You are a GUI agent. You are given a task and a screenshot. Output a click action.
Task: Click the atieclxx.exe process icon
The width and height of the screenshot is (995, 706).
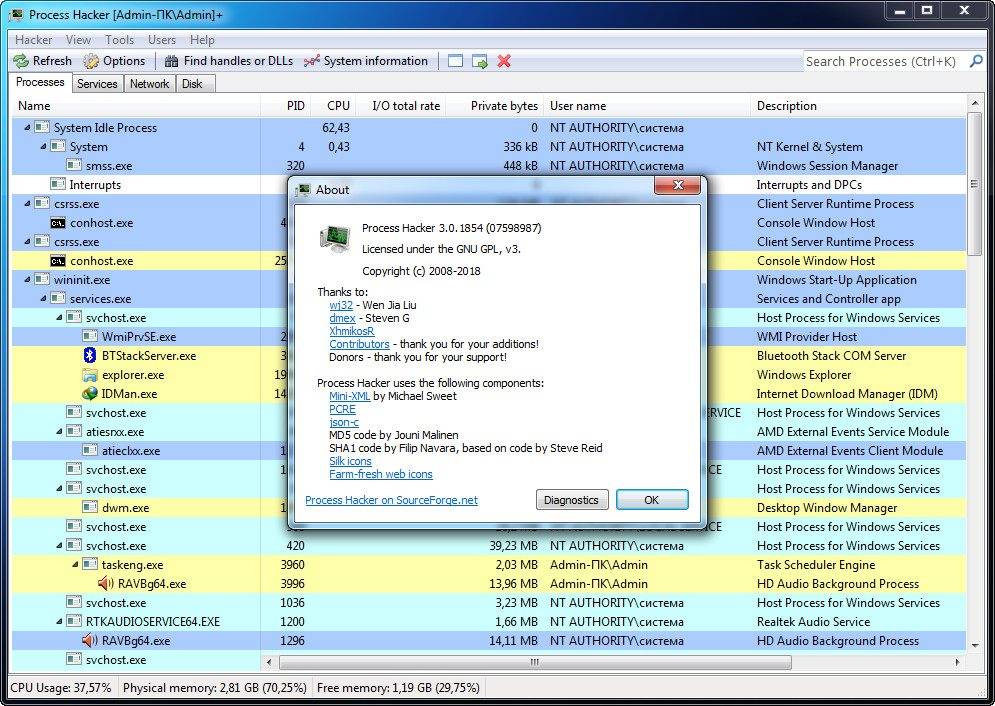tap(90, 450)
